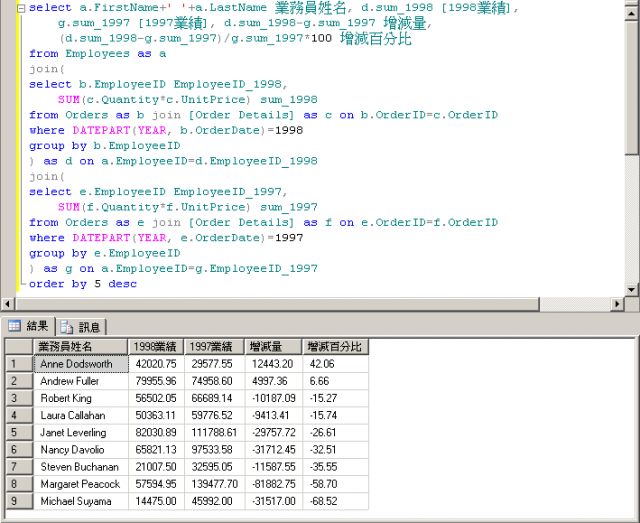The image size is (640, 523).
Task: Click the Michael Suyama cell
Action: [x=81, y=501]
